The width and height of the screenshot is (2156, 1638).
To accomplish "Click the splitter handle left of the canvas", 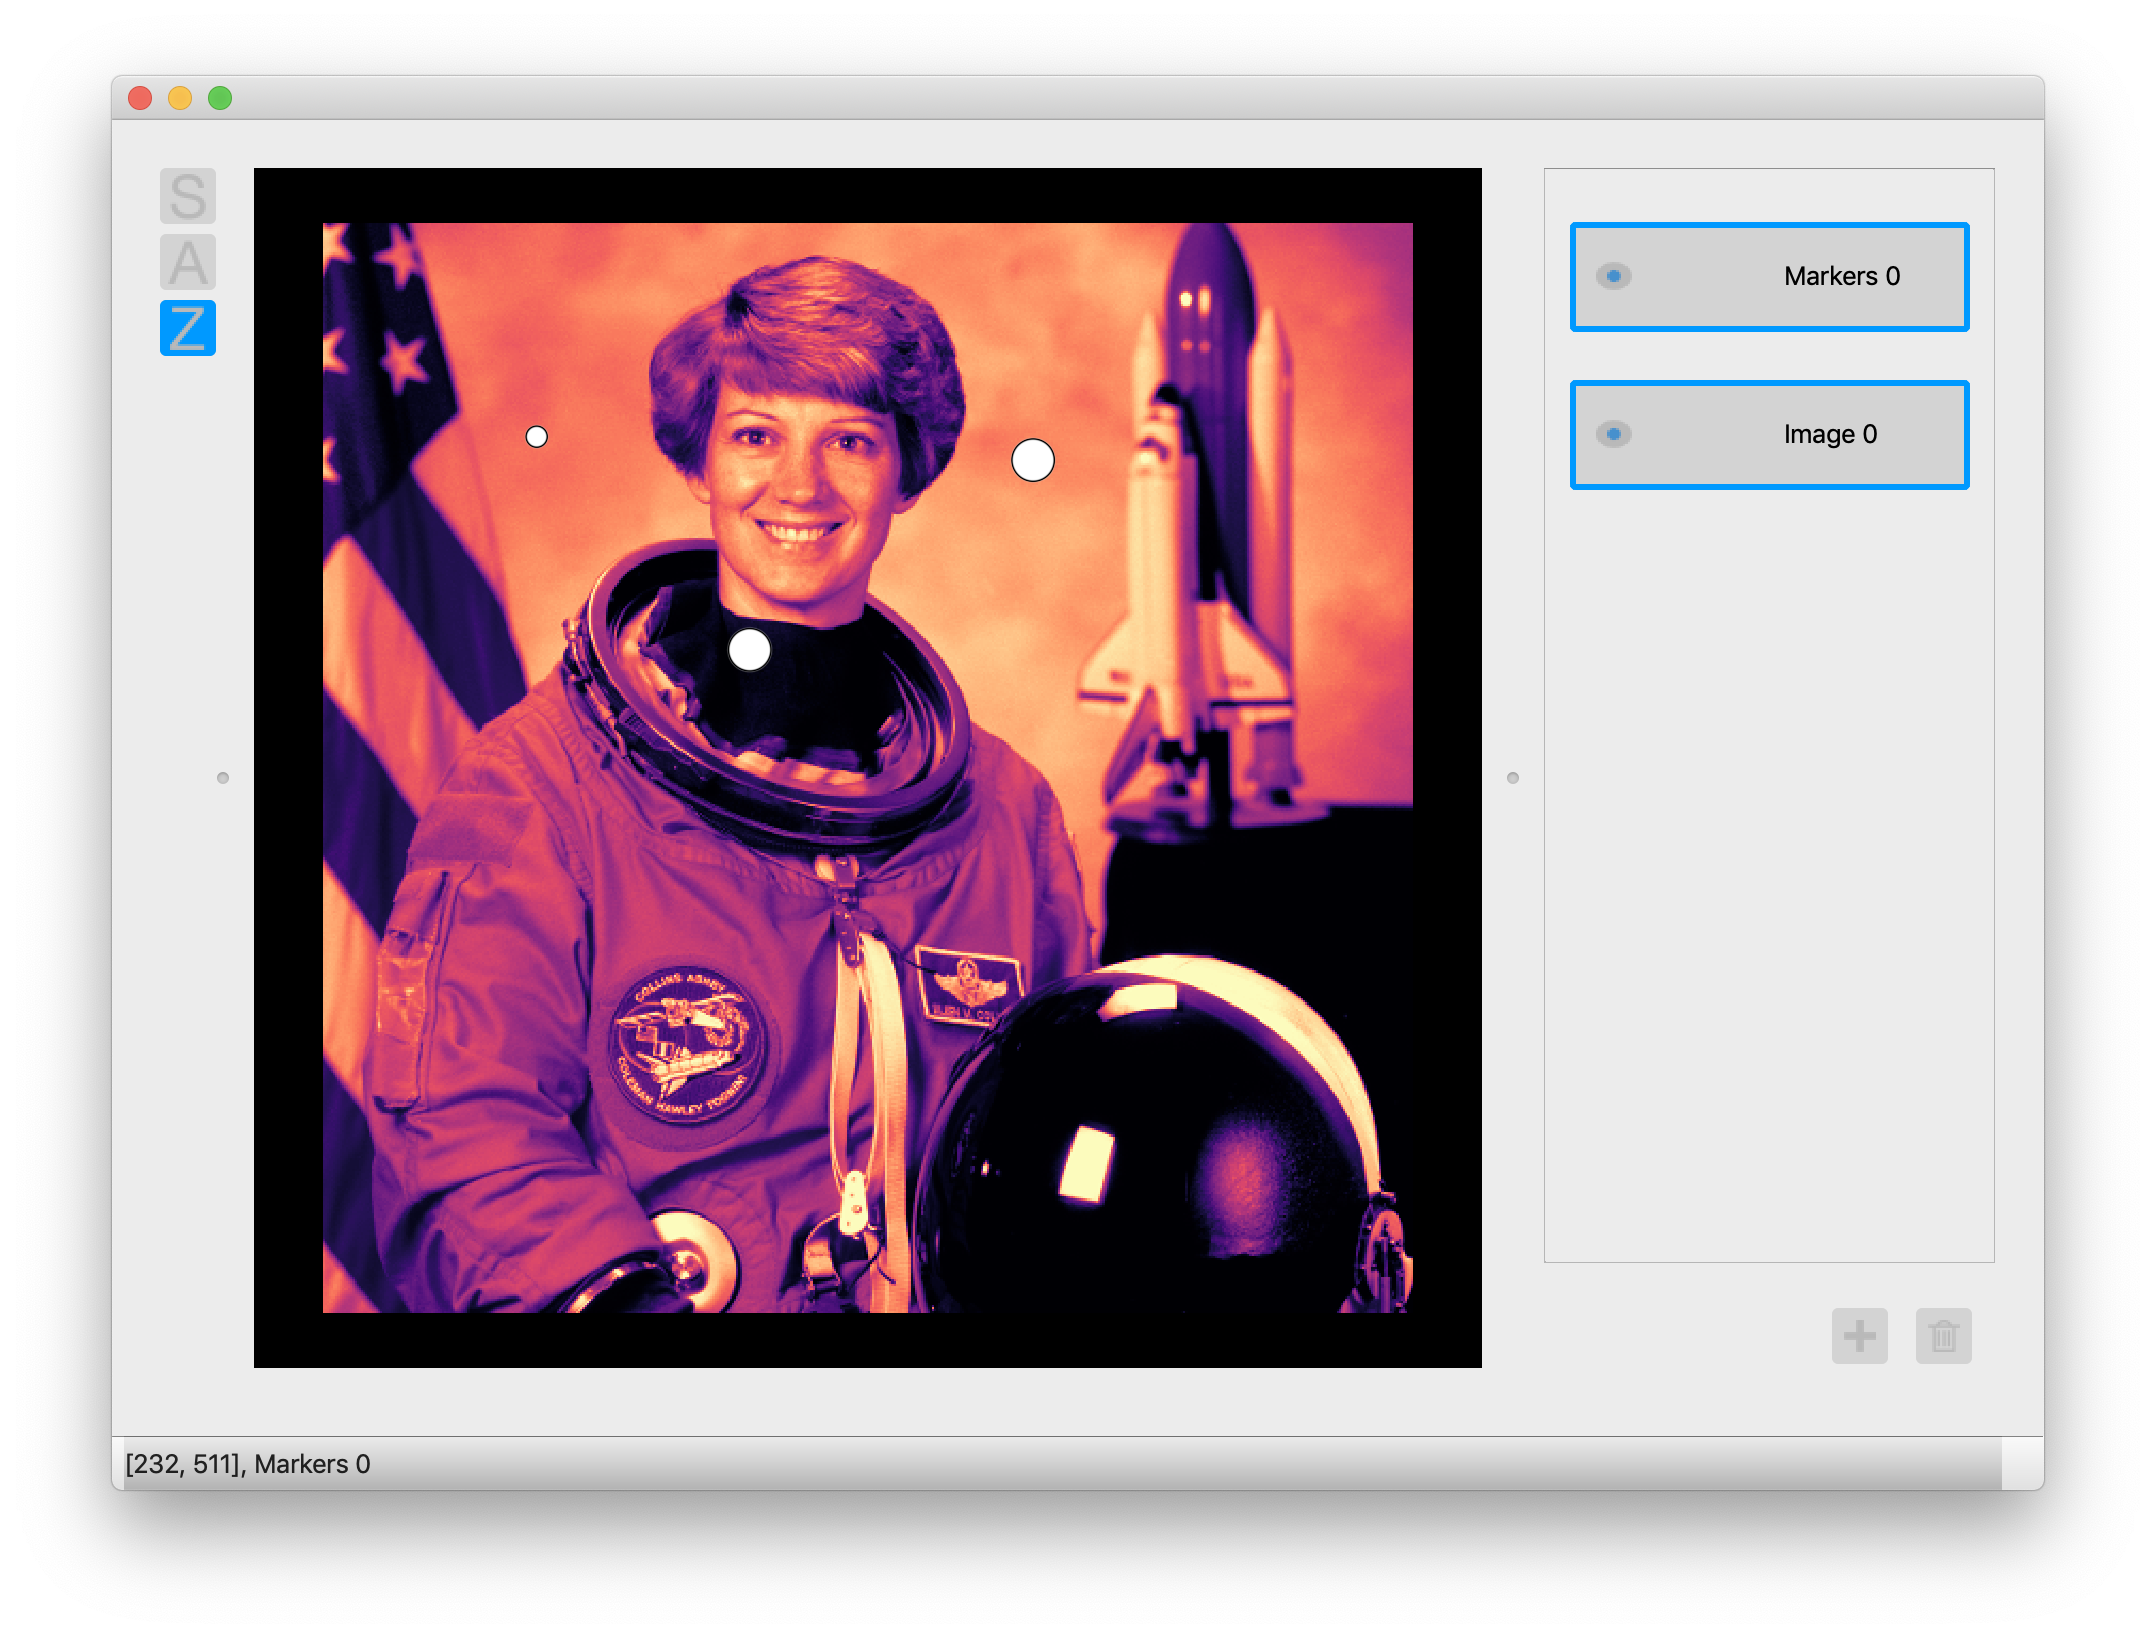I will tap(223, 778).
